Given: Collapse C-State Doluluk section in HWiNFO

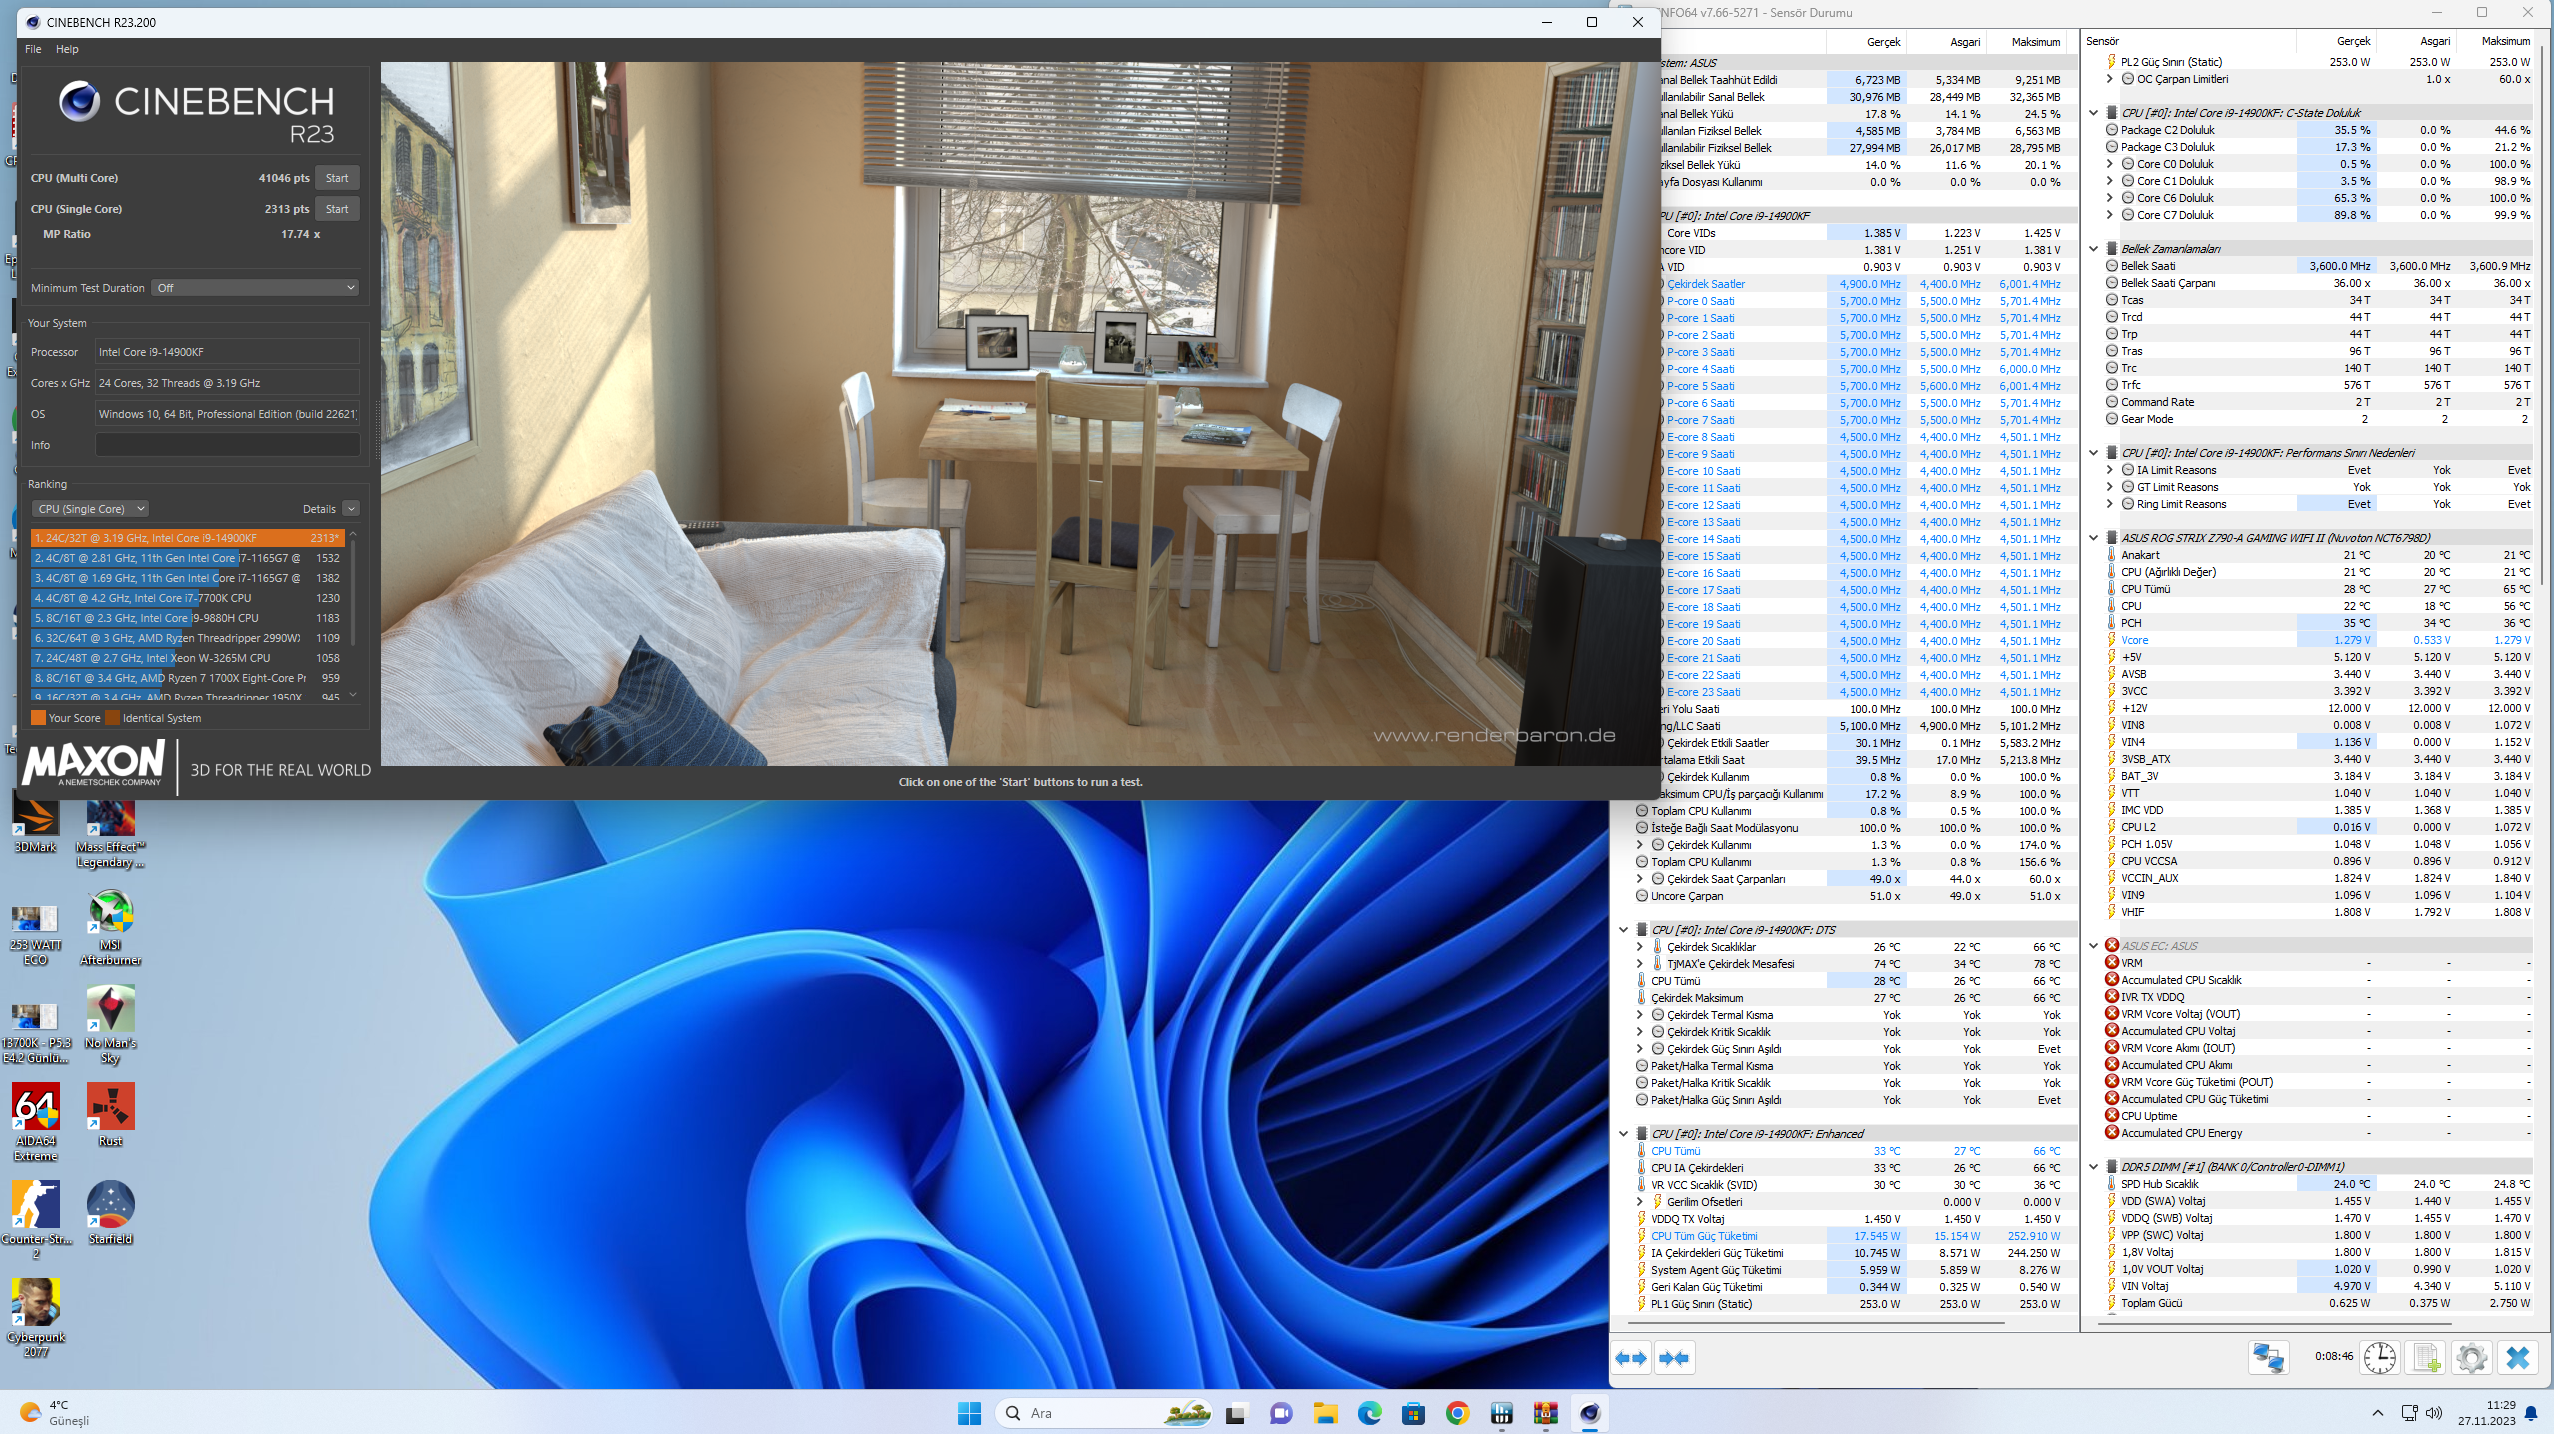Looking at the screenshot, I should click(2093, 113).
